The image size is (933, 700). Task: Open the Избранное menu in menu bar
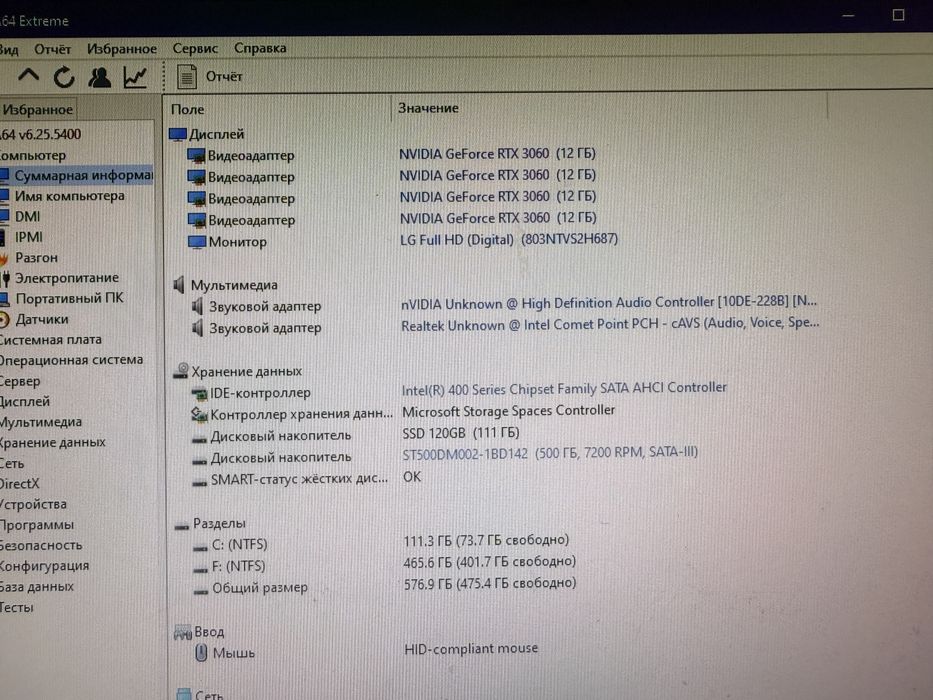122,49
